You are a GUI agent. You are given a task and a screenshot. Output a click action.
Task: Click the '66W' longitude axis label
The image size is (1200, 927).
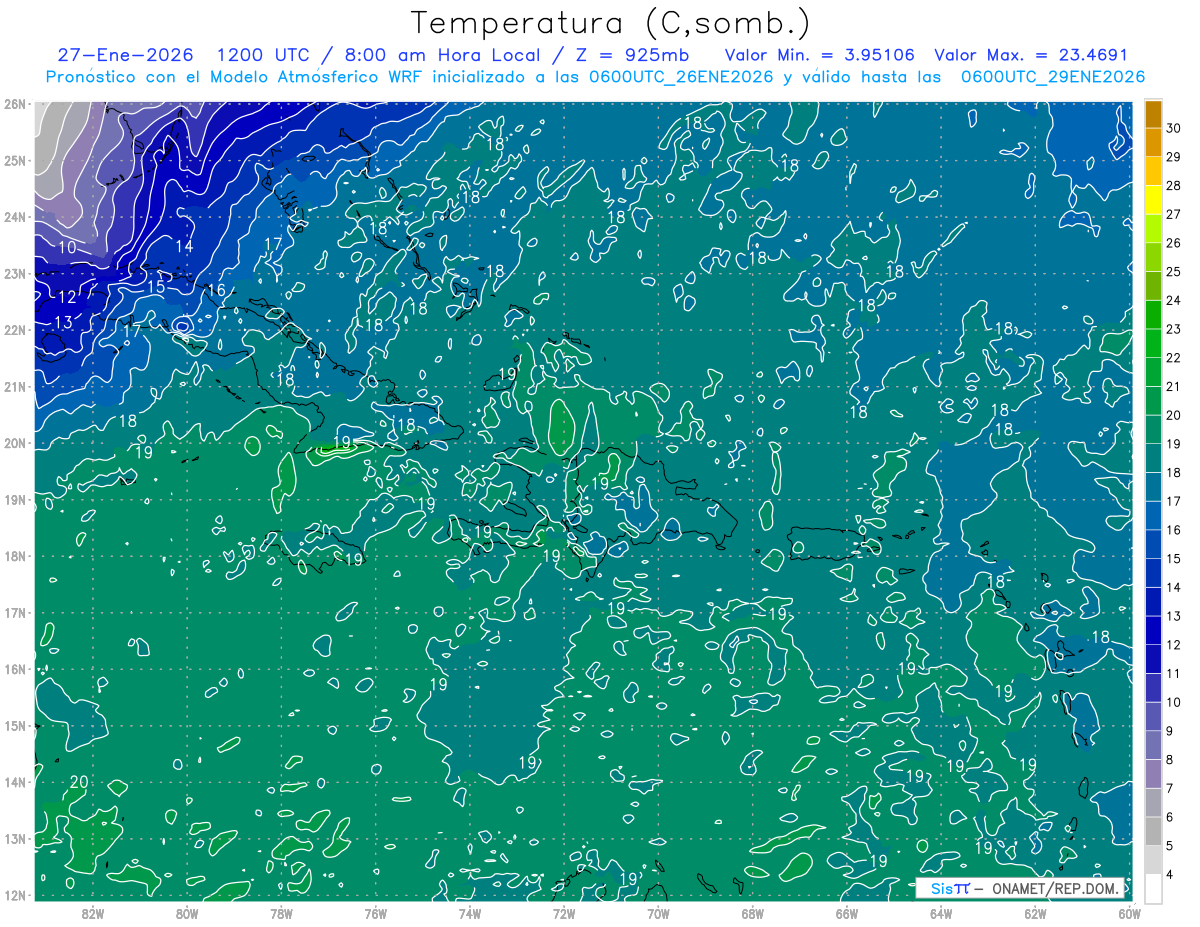click(846, 912)
